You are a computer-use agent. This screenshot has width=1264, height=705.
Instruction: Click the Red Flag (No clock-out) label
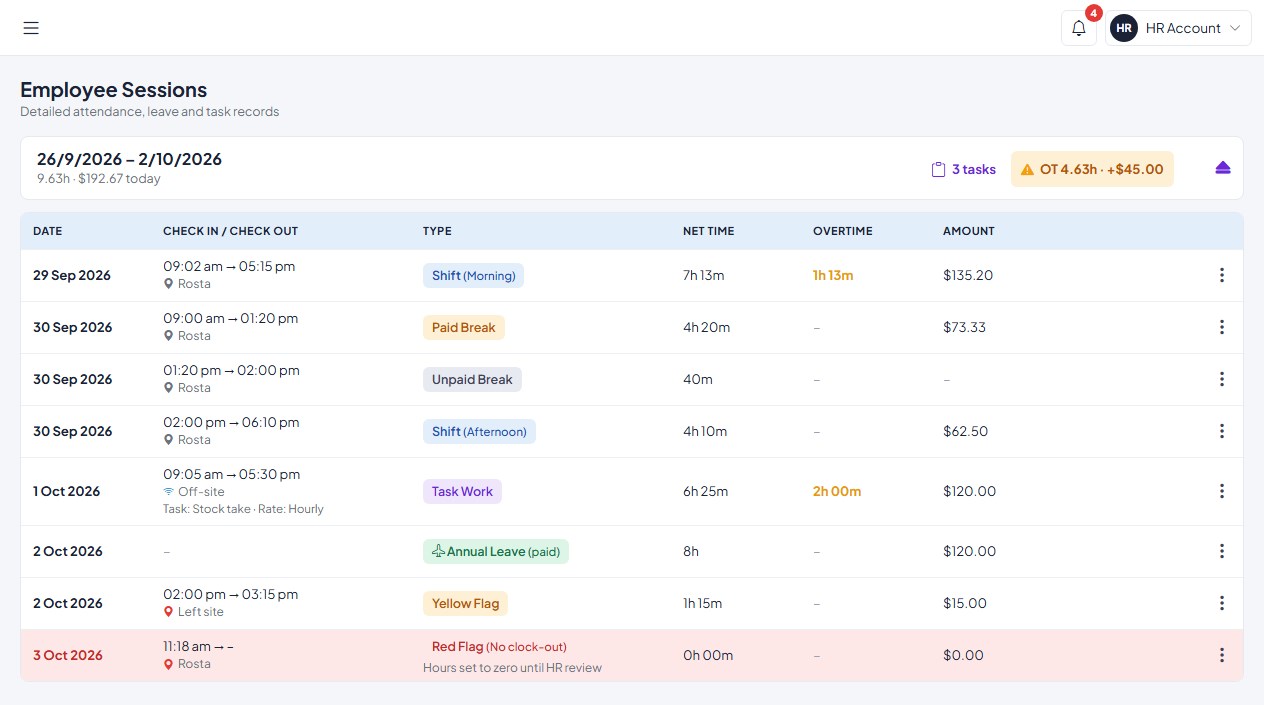[x=499, y=646]
